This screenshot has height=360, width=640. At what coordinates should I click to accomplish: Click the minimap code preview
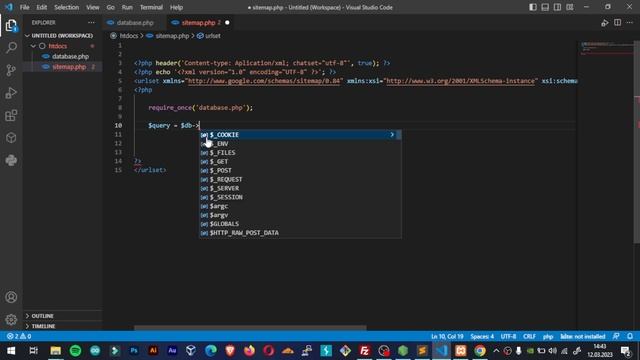(607, 48)
